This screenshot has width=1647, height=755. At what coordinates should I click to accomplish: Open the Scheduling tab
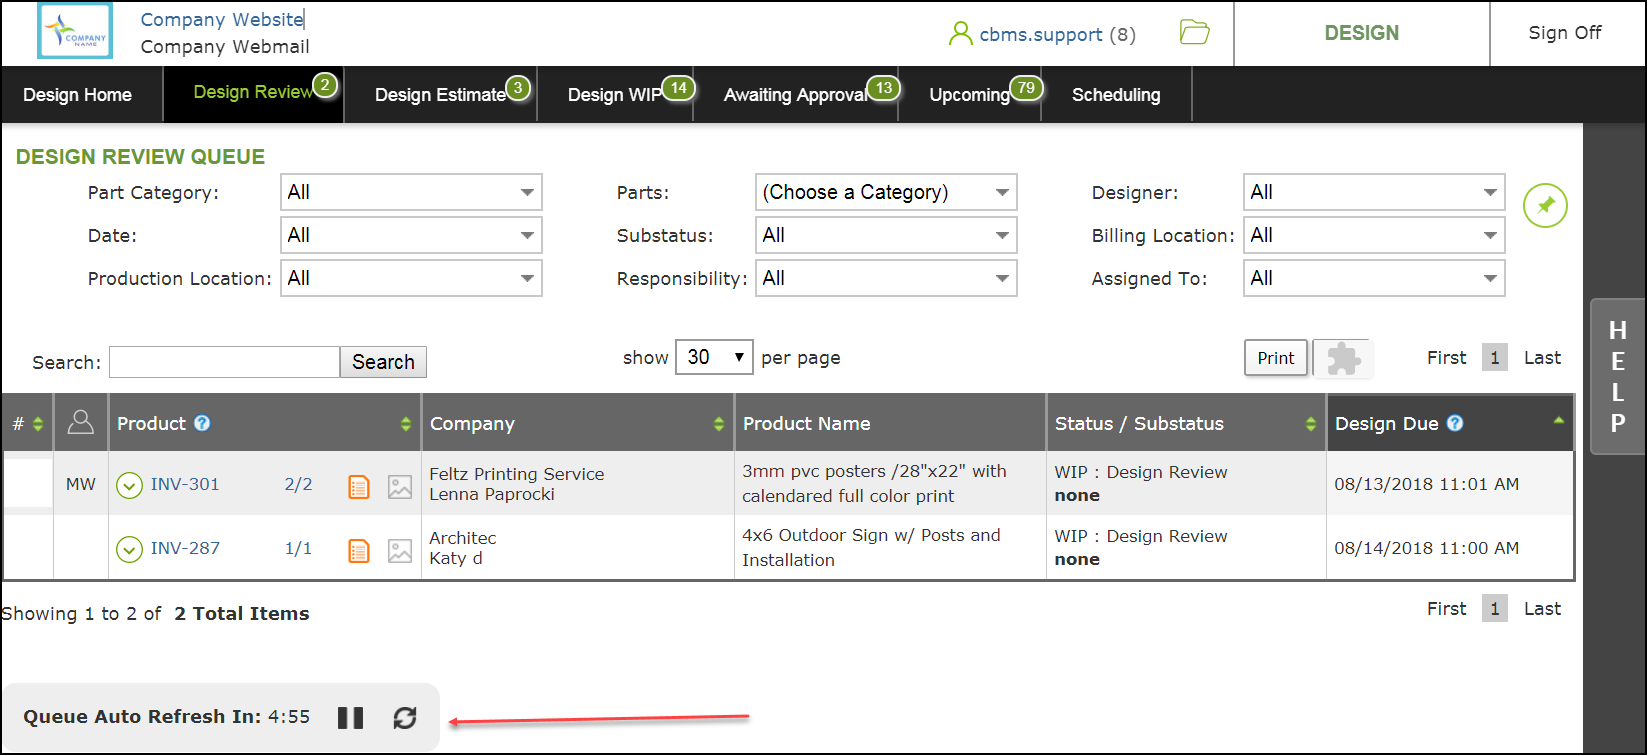(1116, 95)
